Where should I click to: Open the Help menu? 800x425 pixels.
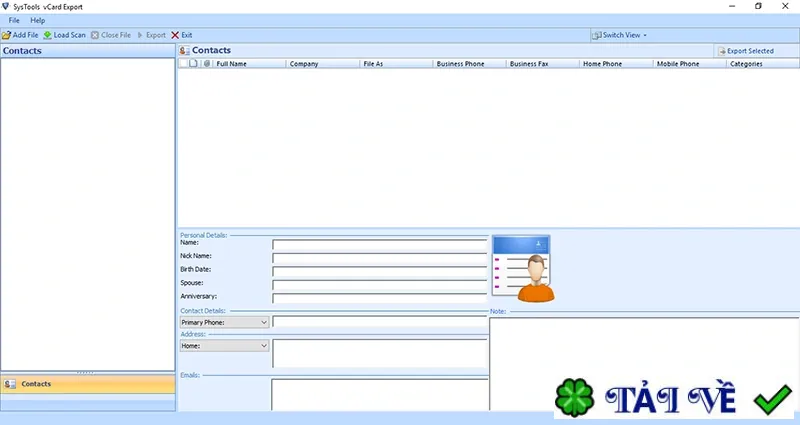click(38, 20)
